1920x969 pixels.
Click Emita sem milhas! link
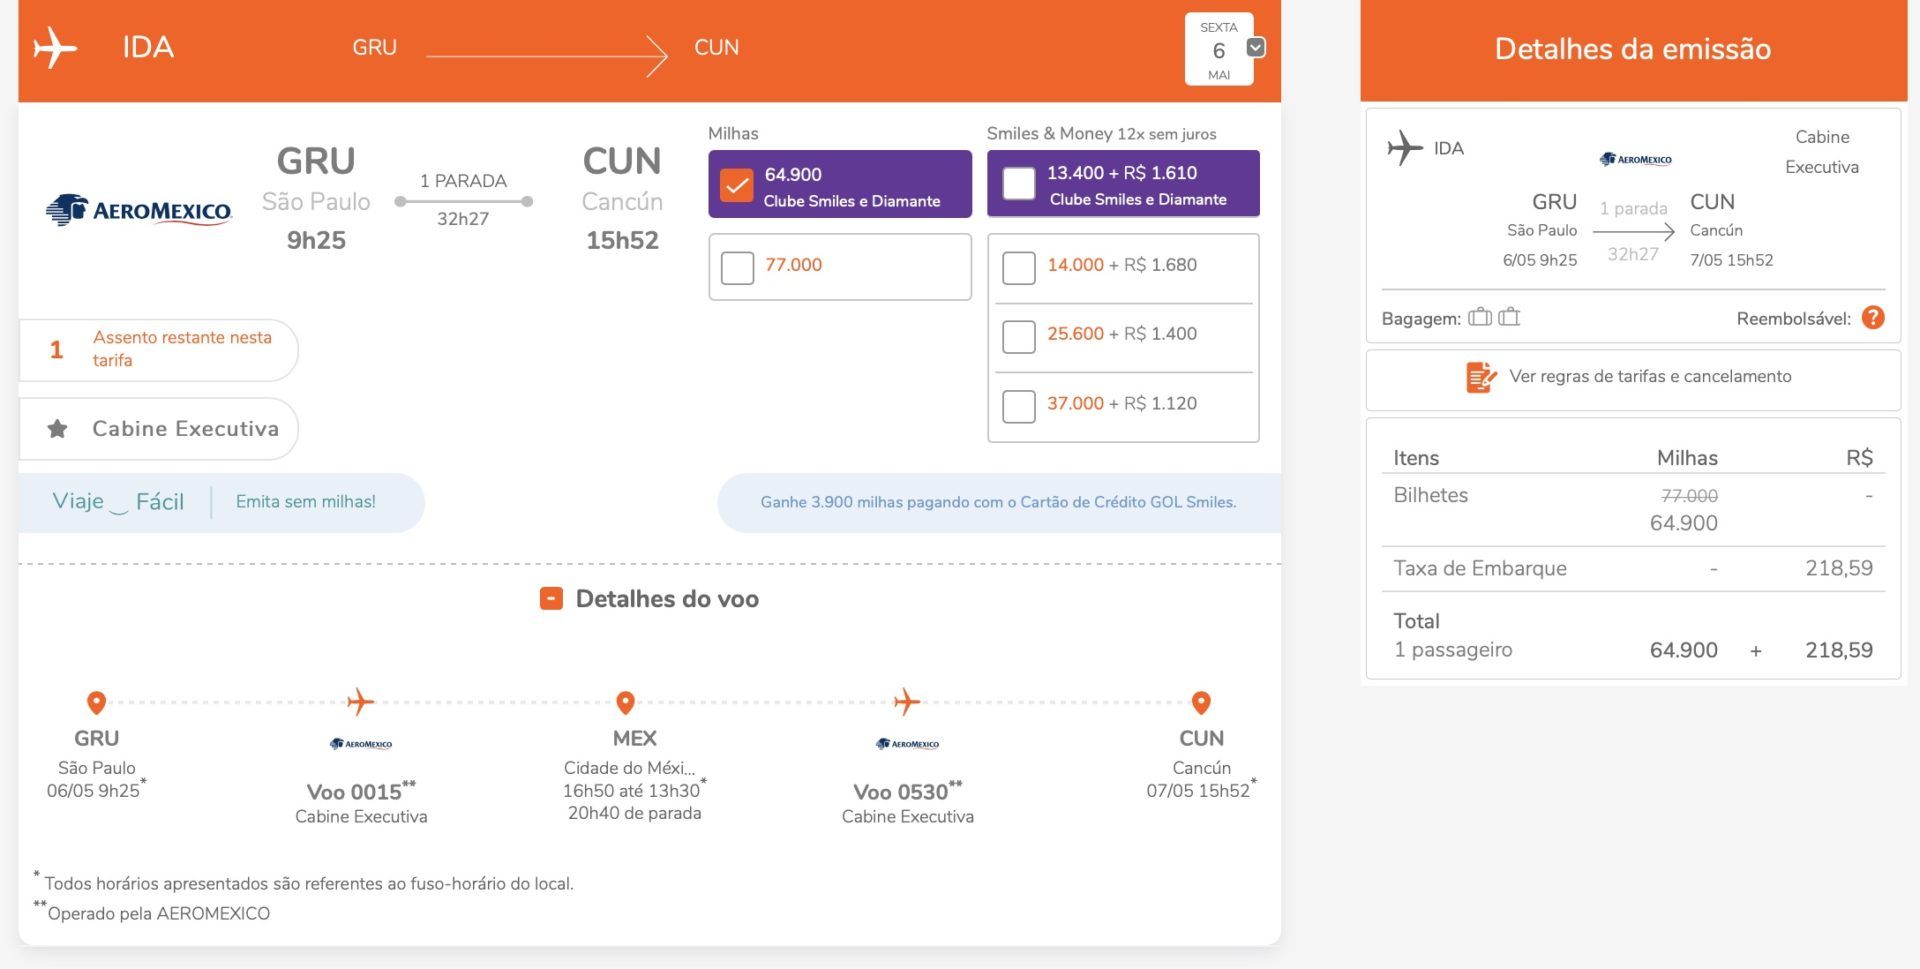pyautogui.click(x=306, y=502)
